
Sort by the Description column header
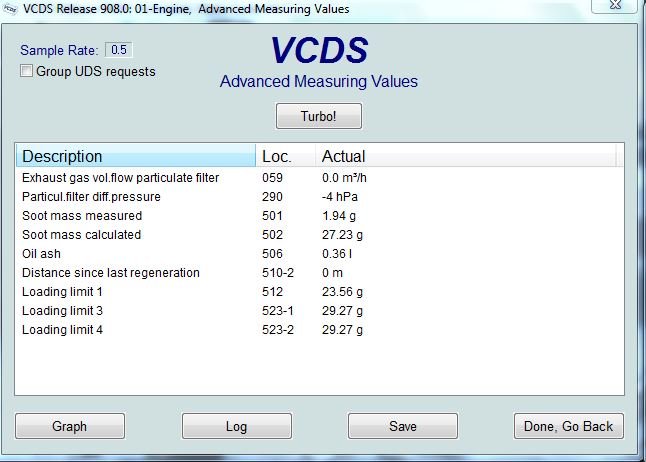(x=136, y=156)
